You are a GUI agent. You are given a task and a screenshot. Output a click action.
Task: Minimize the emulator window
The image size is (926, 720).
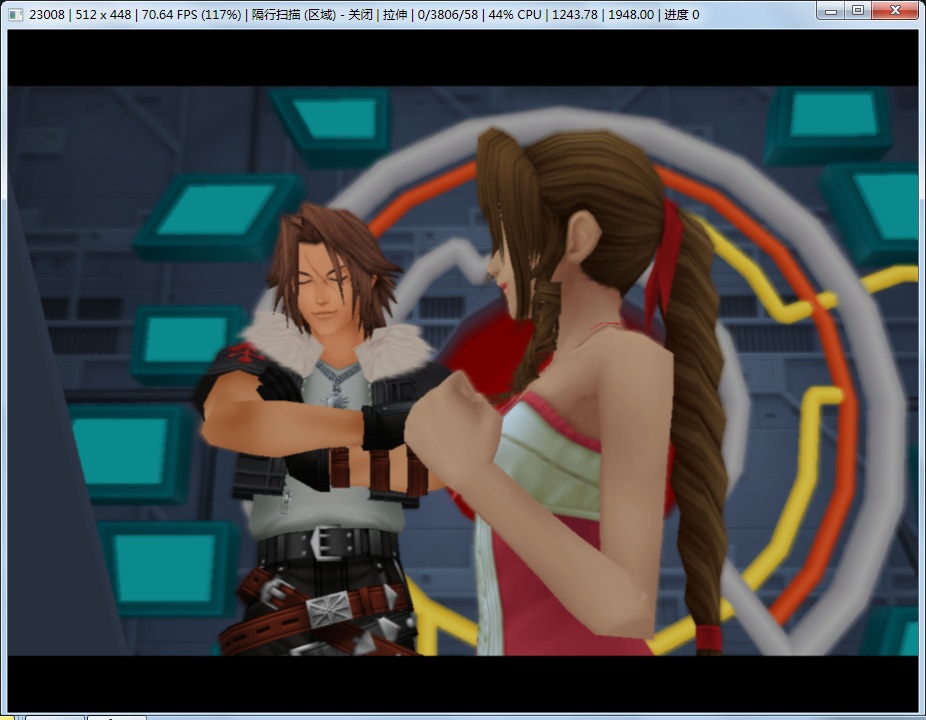831,11
